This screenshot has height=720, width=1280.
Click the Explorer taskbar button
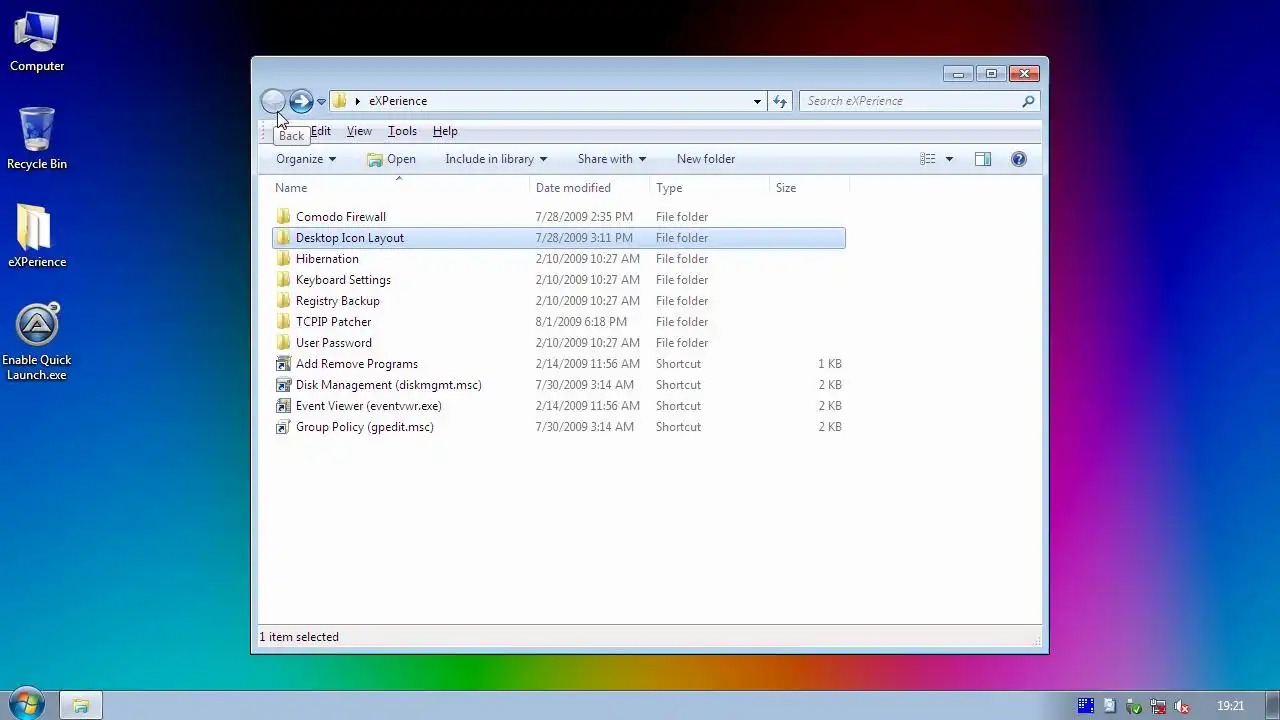coord(81,706)
